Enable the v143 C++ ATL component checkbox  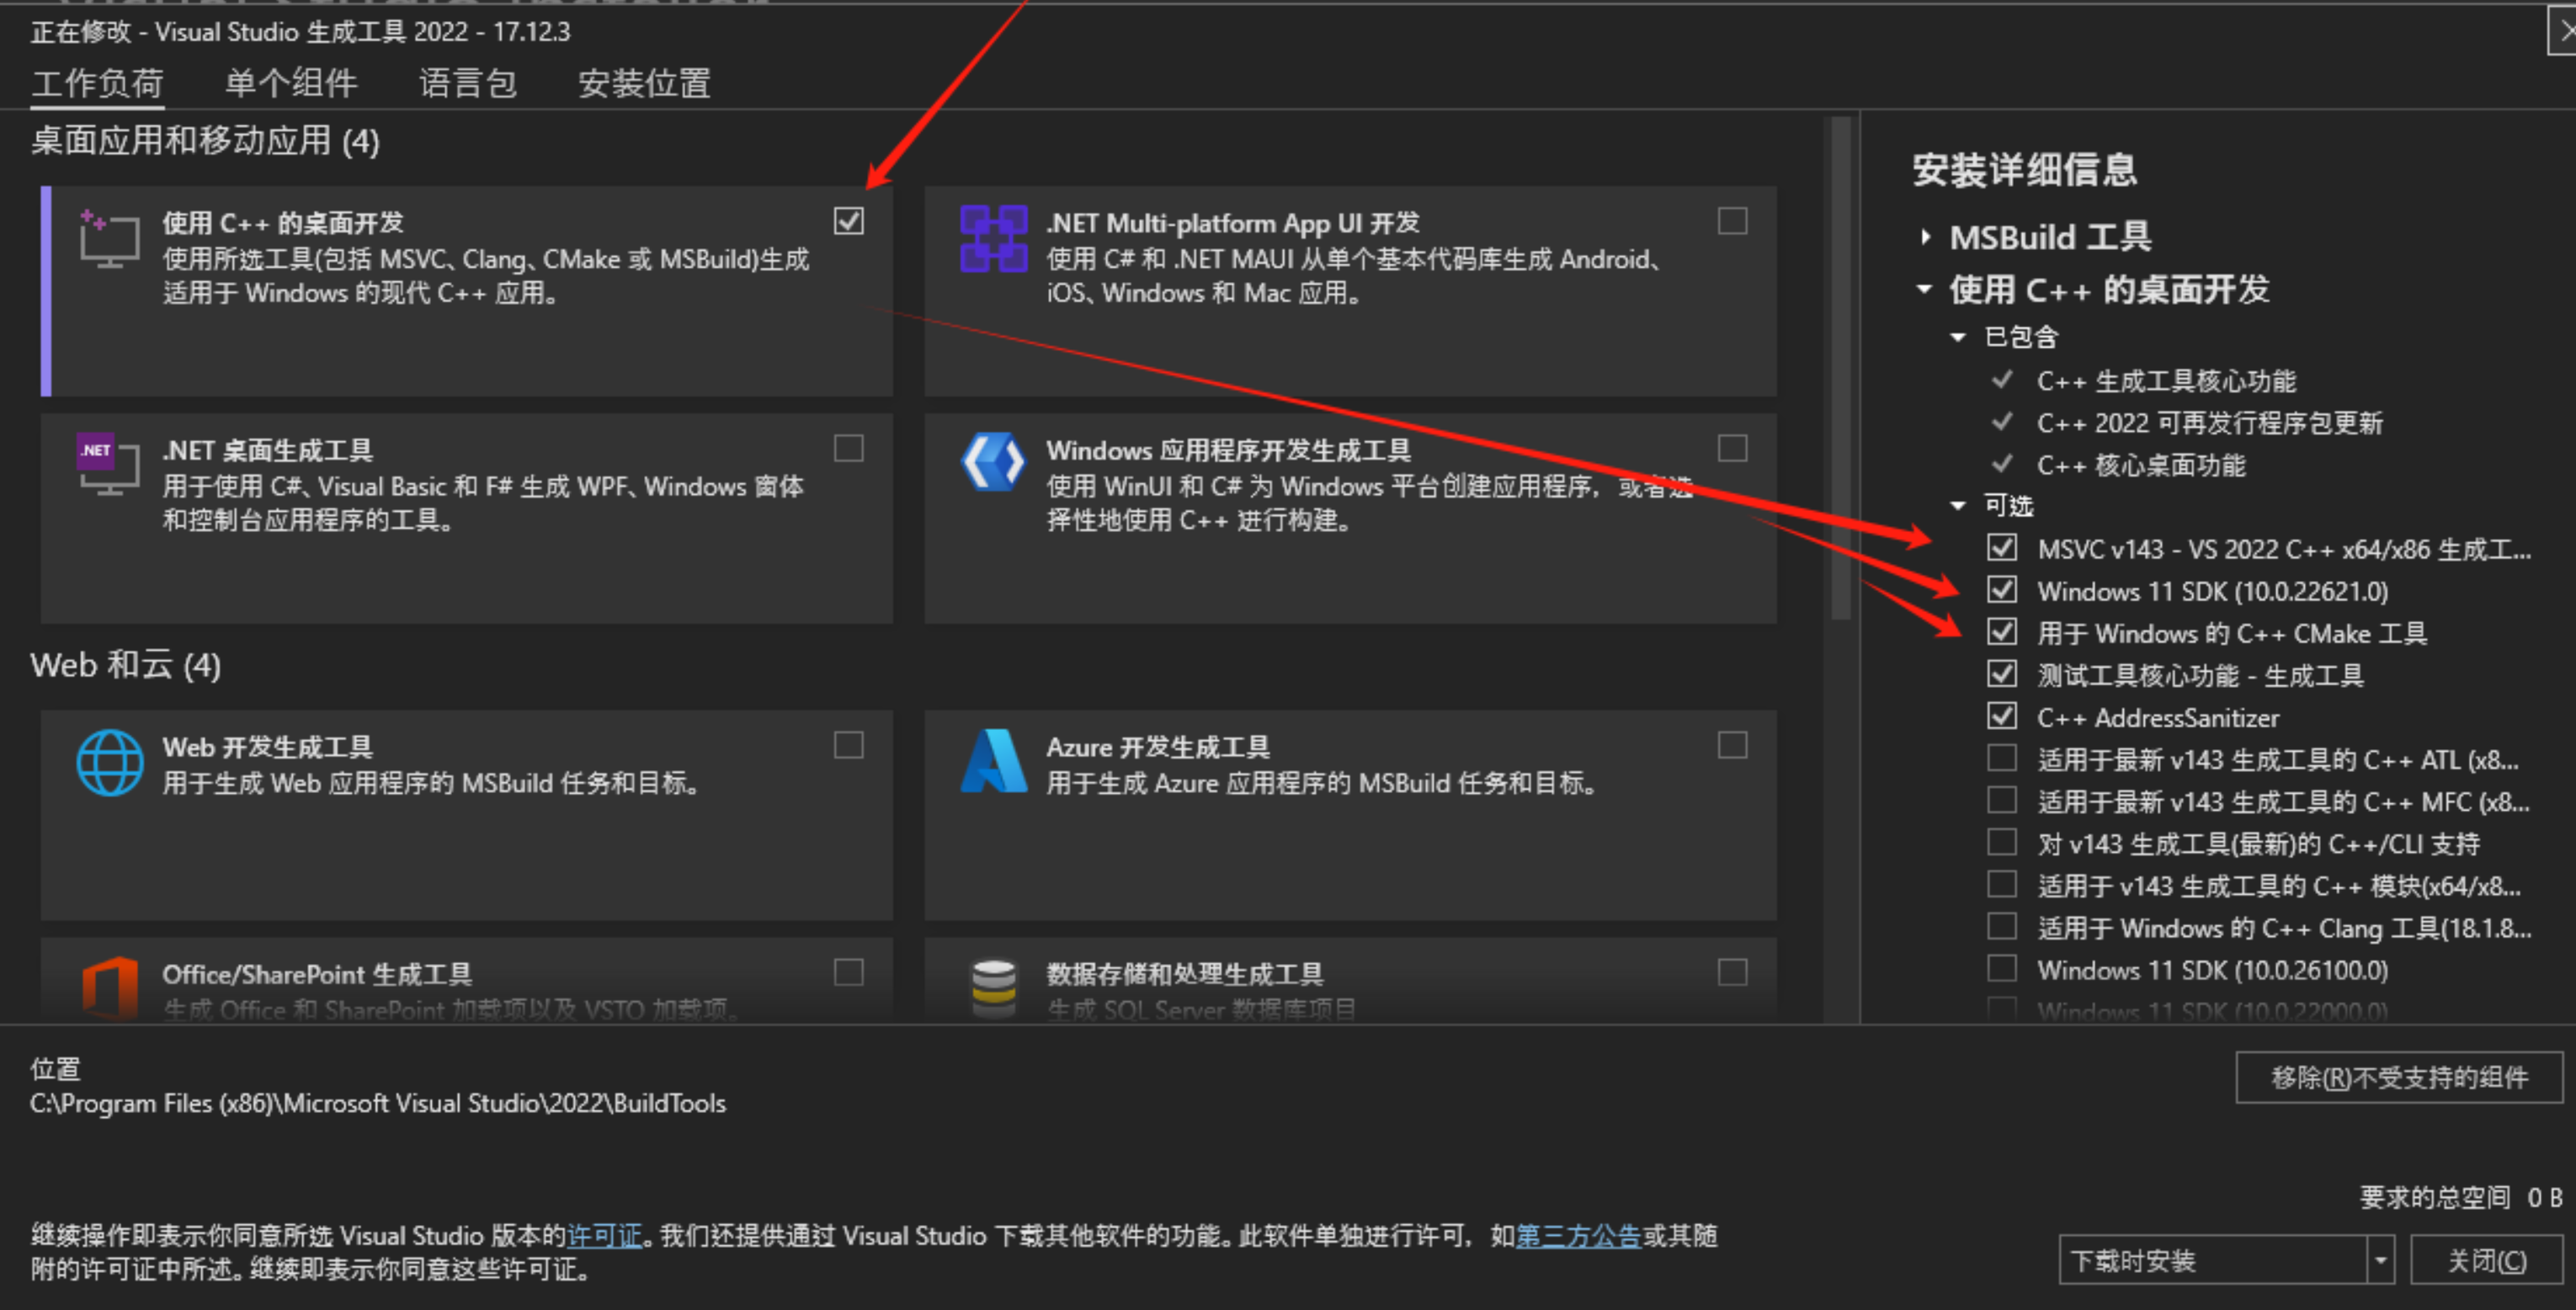tap(2002, 758)
